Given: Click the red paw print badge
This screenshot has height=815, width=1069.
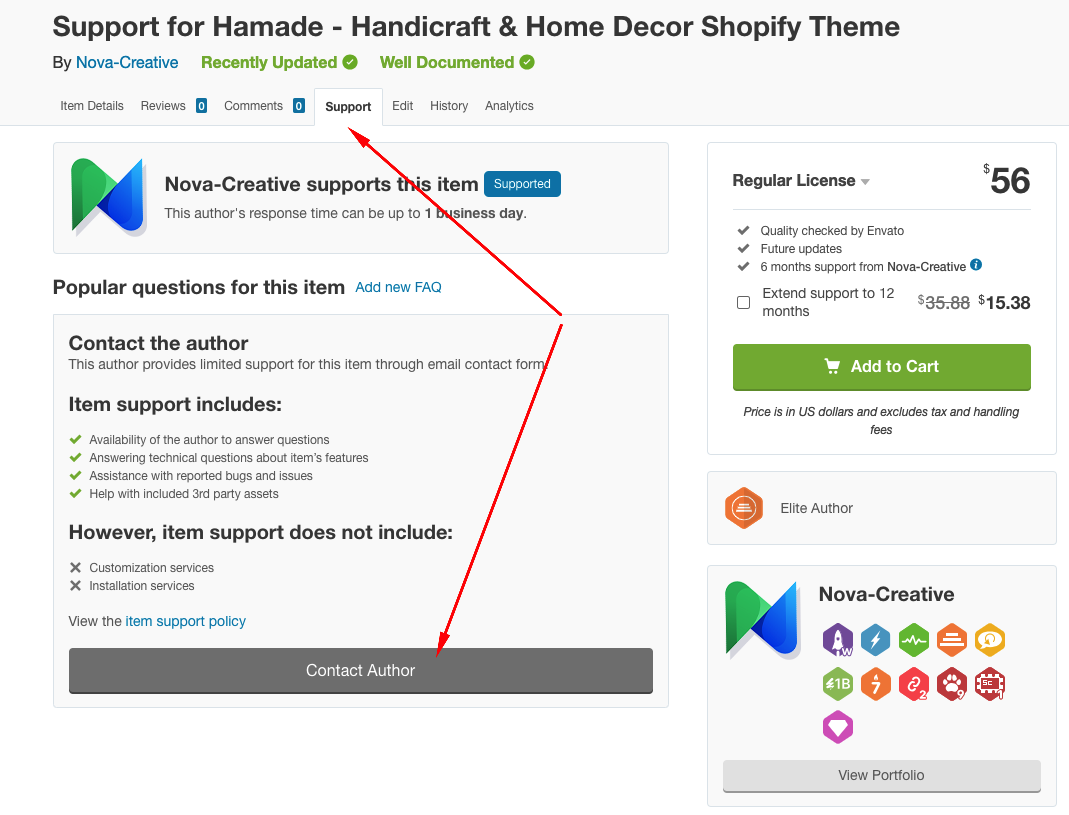Looking at the screenshot, I should click(952, 684).
